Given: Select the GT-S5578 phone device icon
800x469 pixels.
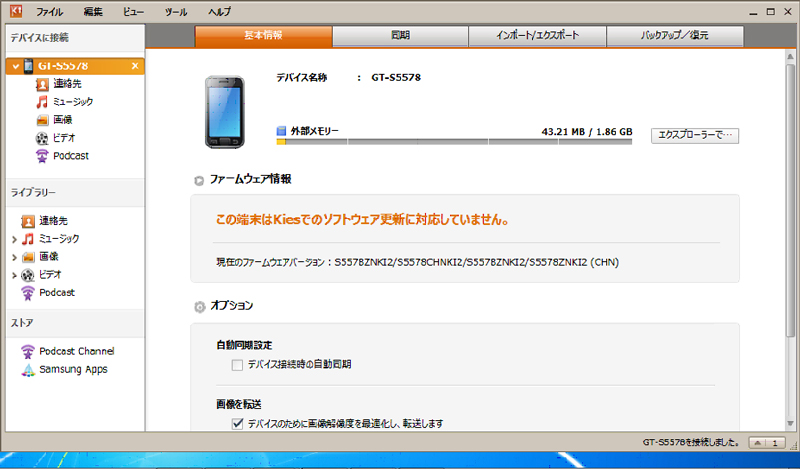Looking at the screenshot, I should click(29, 66).
